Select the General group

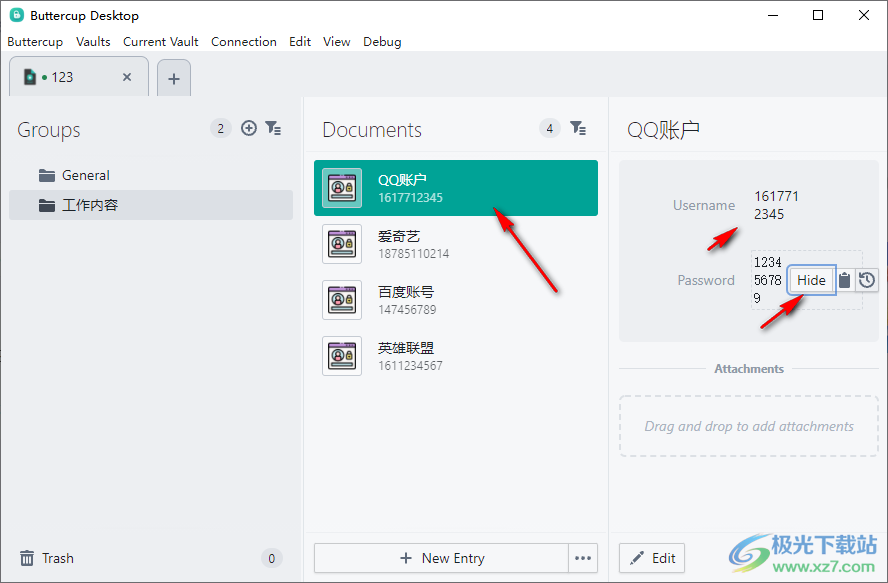point(151,176)
